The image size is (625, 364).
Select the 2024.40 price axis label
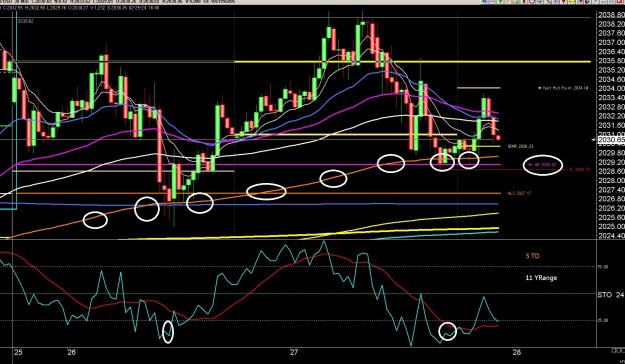611,236
